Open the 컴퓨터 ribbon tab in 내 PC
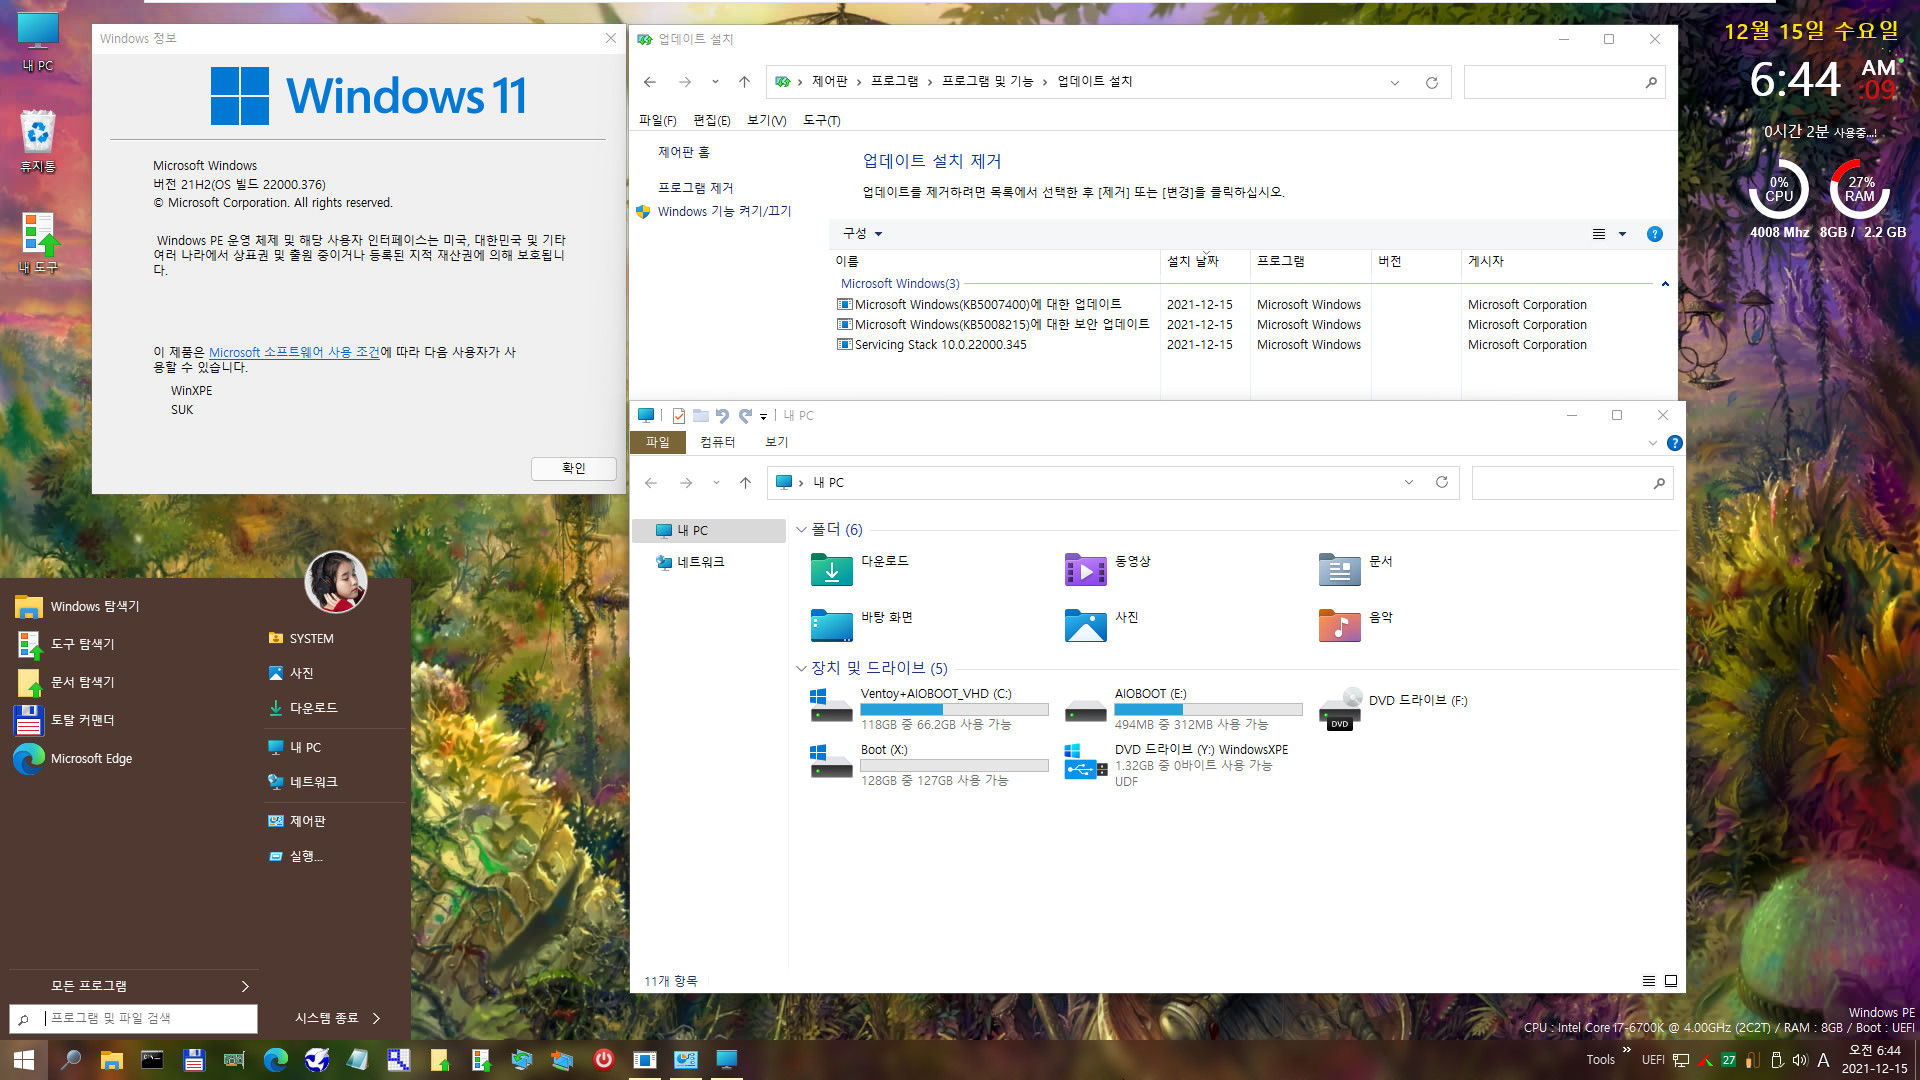 point(717,442)
